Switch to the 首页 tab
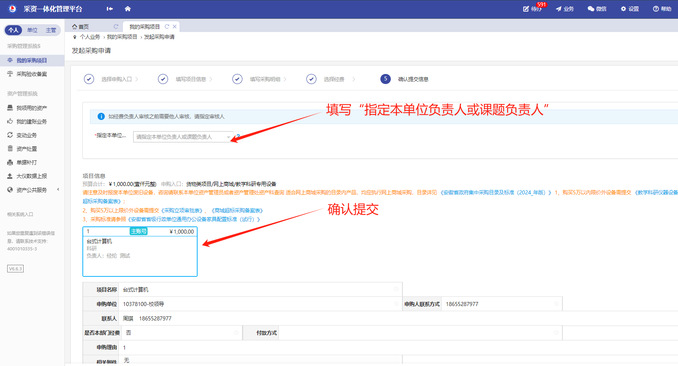 pyautogui.click(x=80, y=26)
